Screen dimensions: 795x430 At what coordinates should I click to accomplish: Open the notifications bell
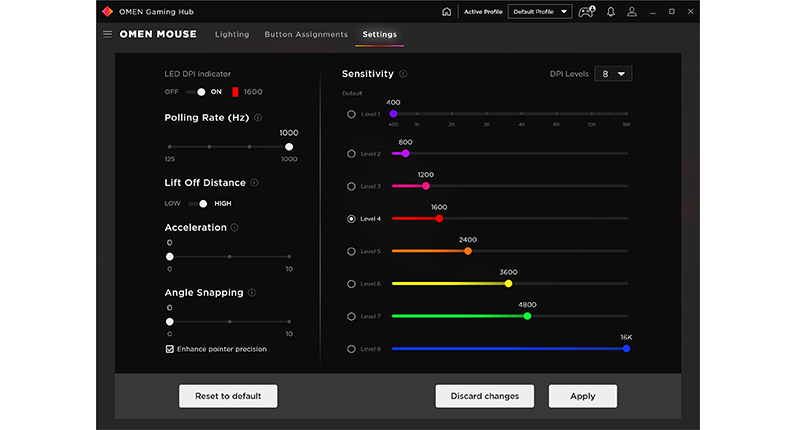[x=611, y=12]
